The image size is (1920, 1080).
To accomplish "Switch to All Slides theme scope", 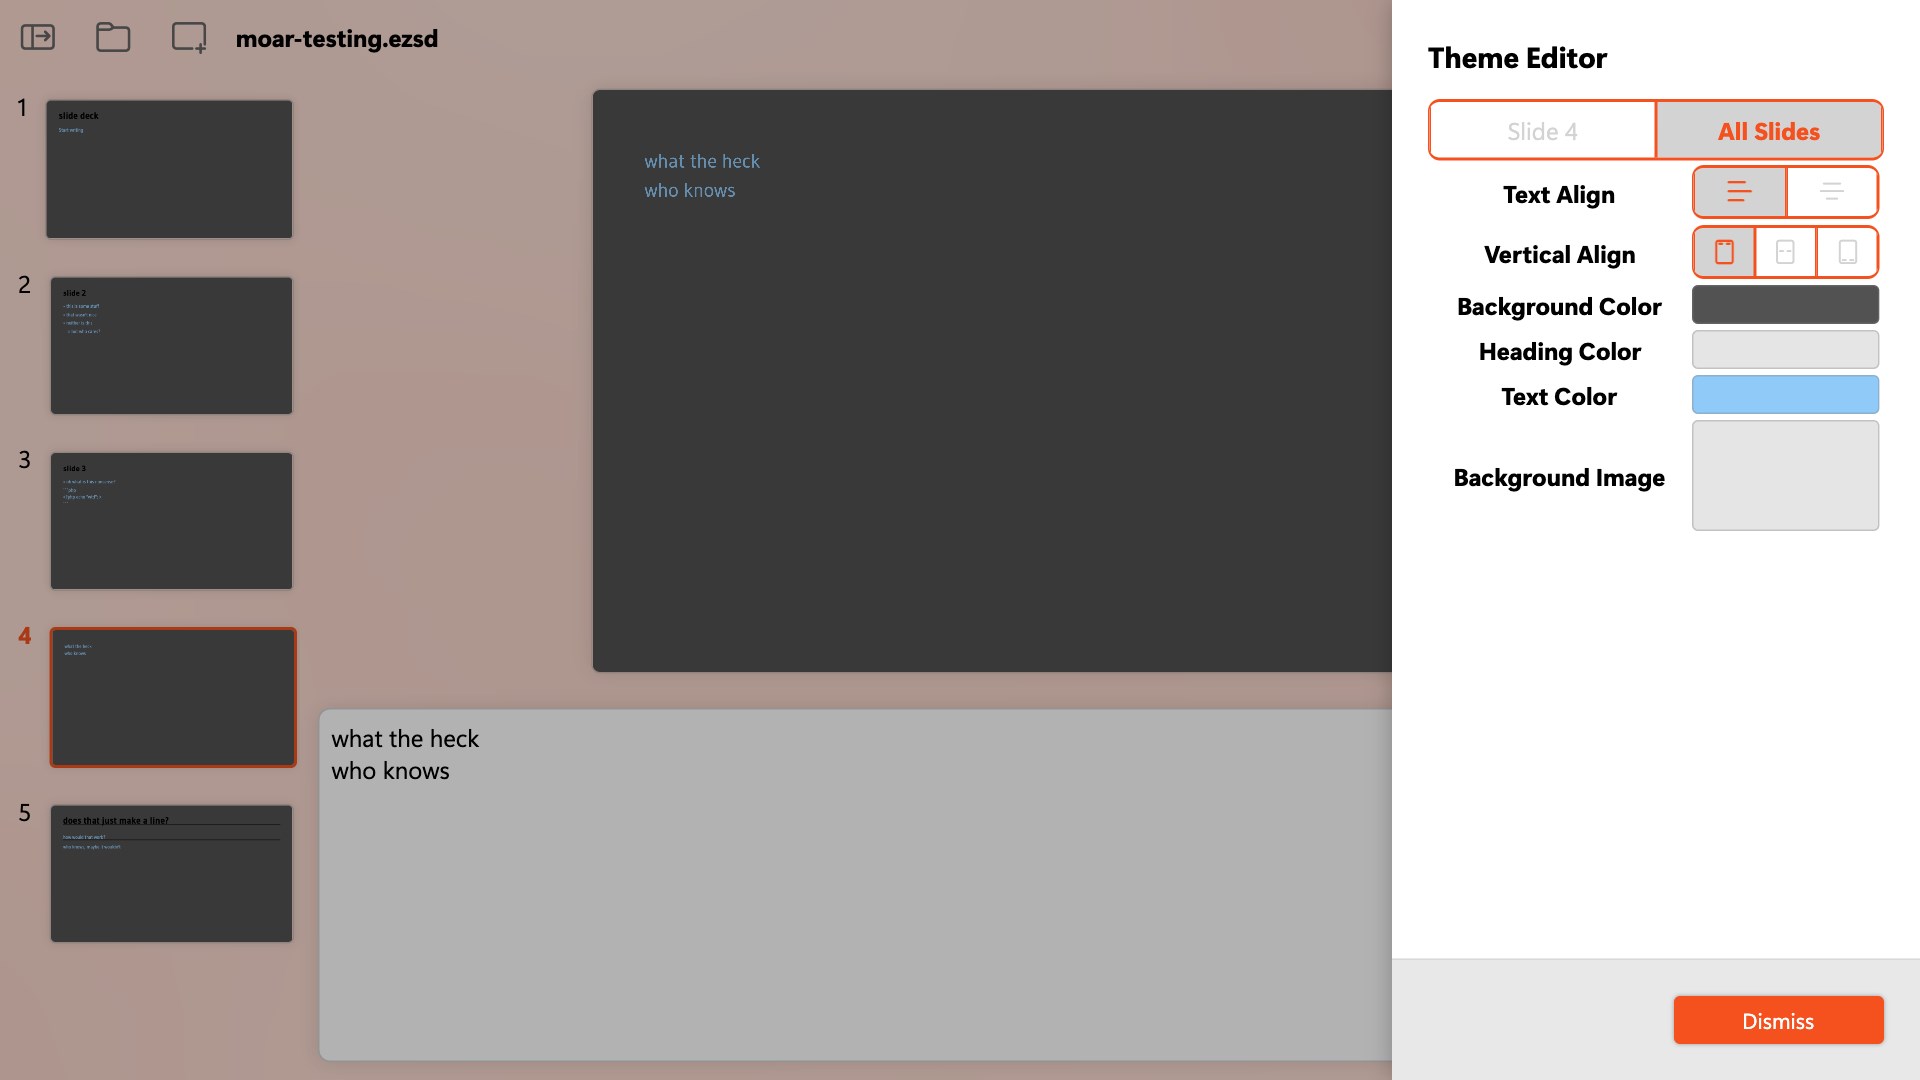I will 1768,131.
